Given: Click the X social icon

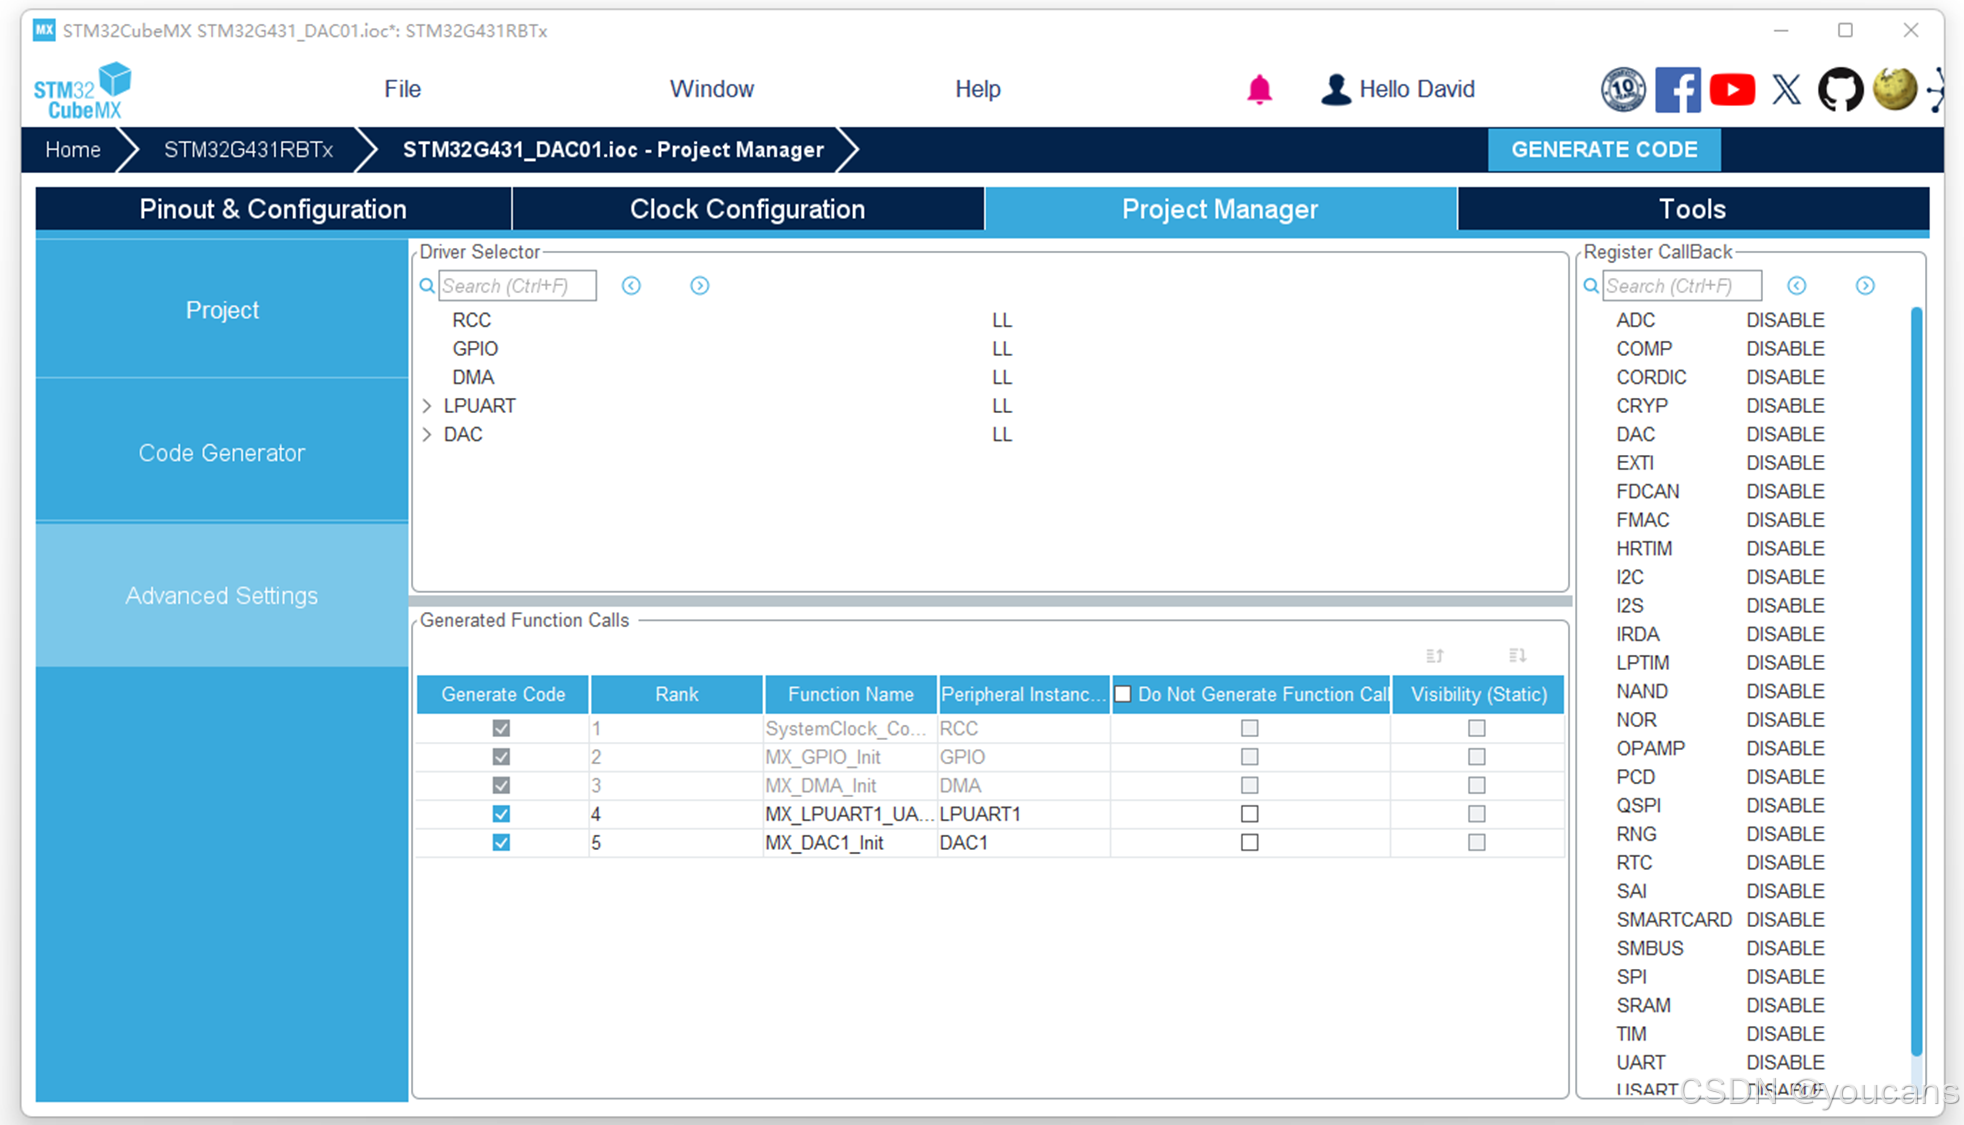Looking at the screenshot, I should (x=1786, y=90).
